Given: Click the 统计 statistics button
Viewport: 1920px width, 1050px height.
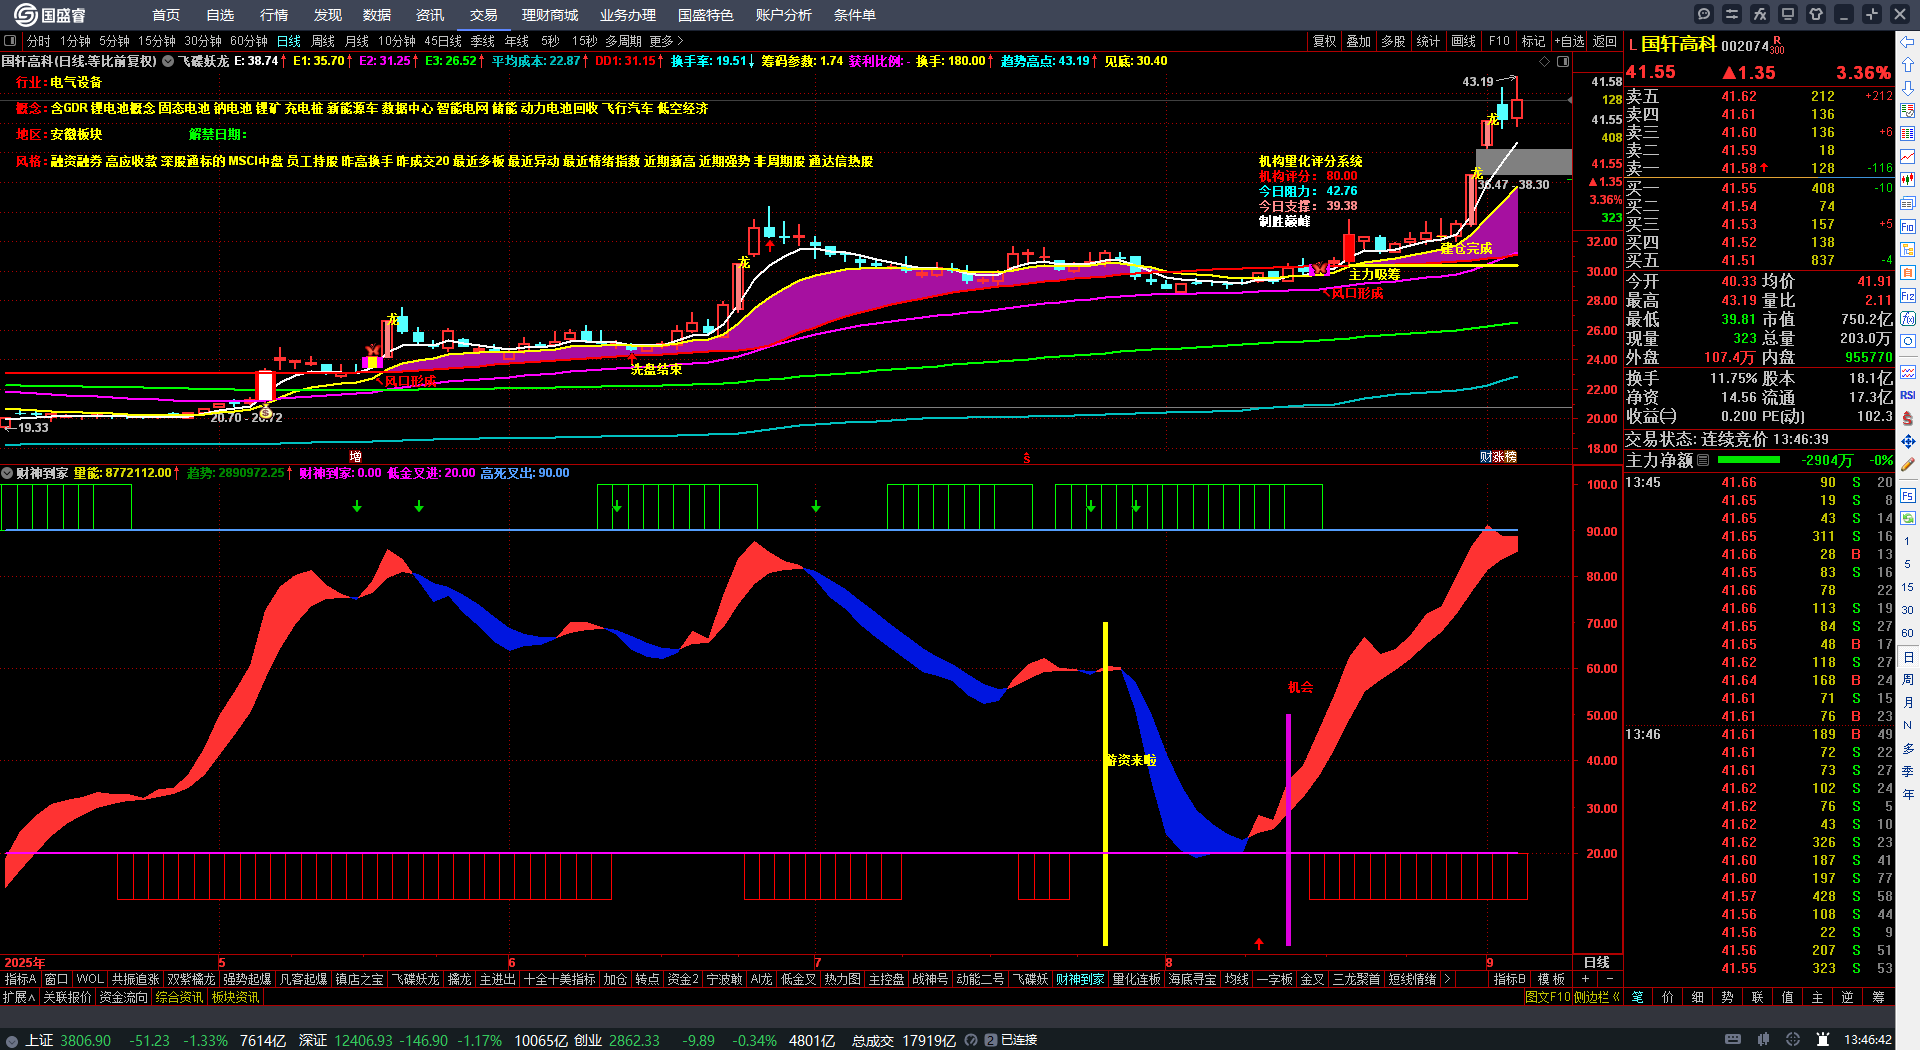Looking at the screenshot, I should tap(1428, 41).
